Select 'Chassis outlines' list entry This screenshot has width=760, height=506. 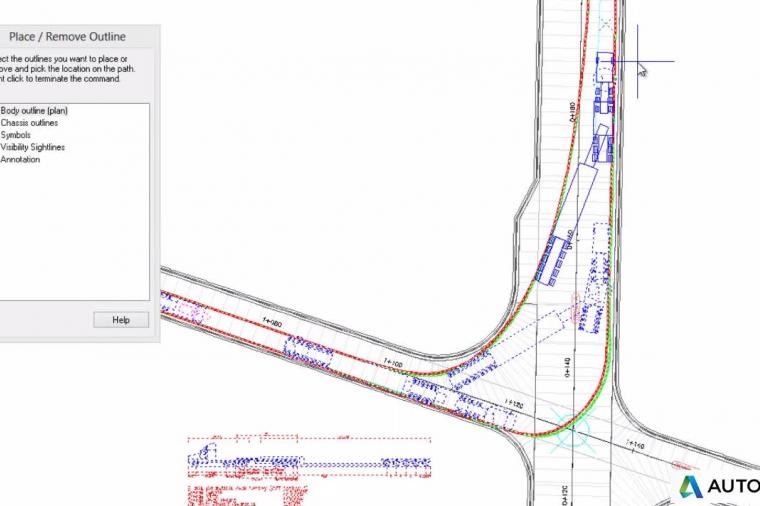point(30,123)
